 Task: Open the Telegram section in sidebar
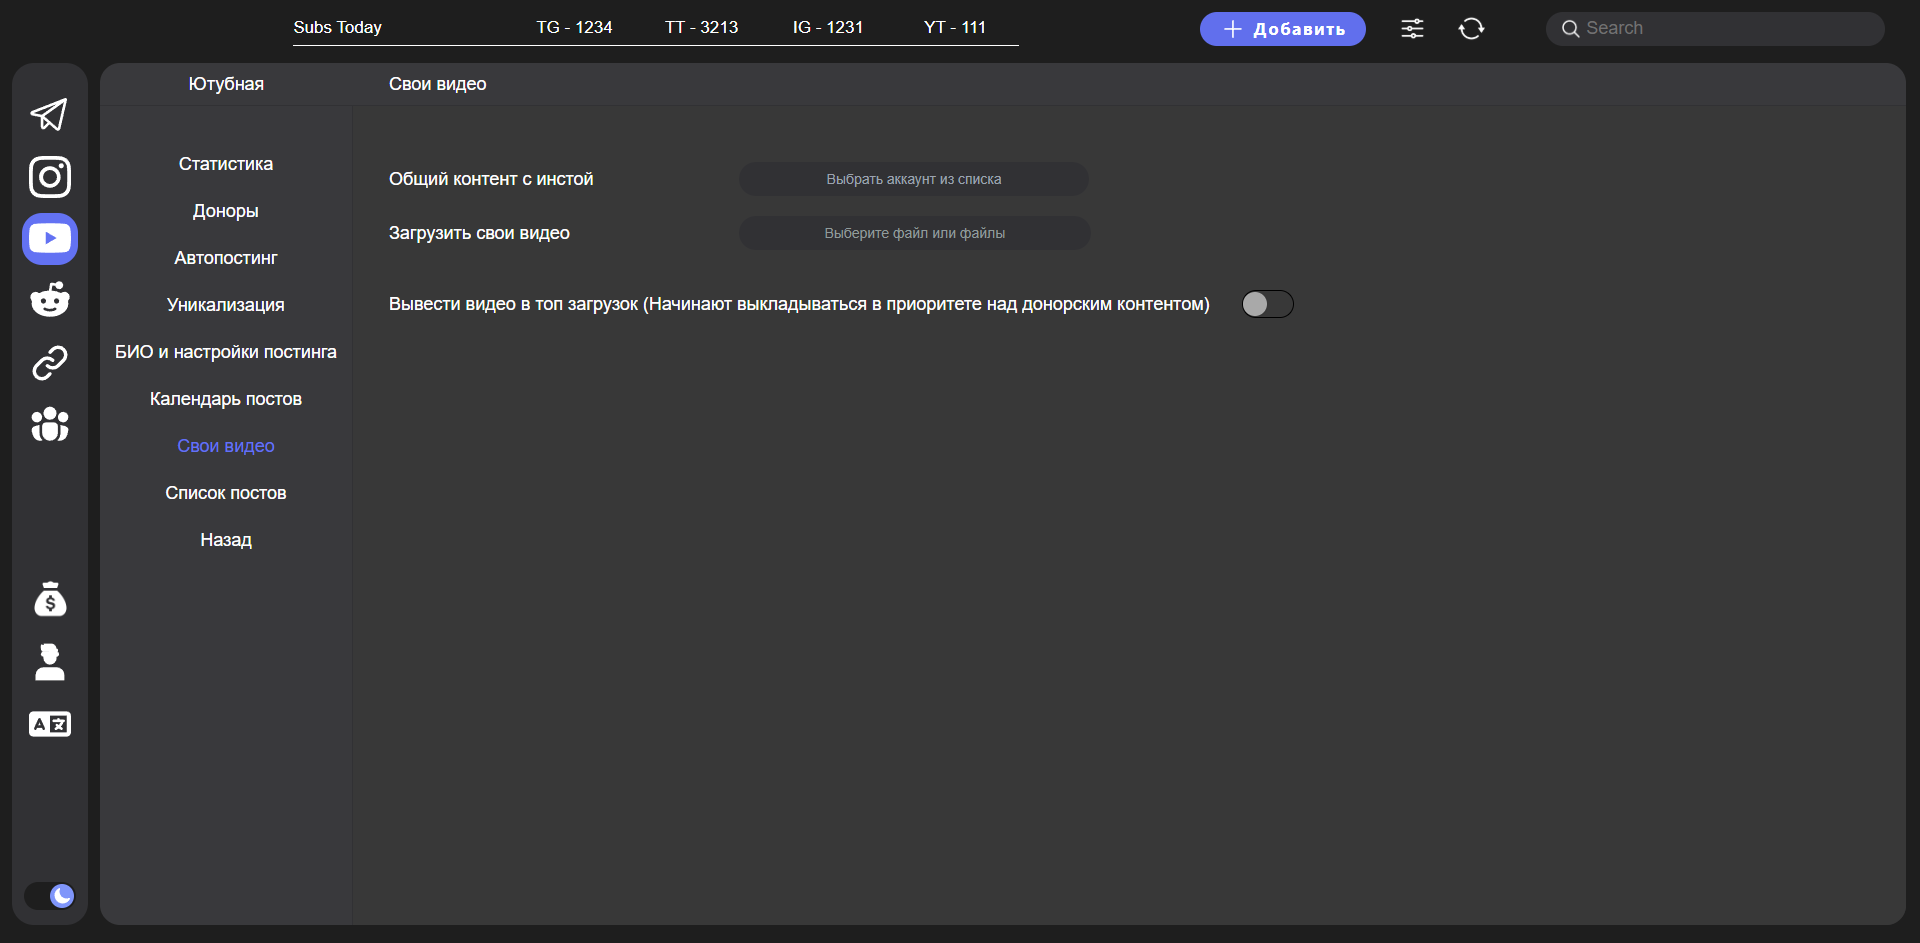[49, 115]
